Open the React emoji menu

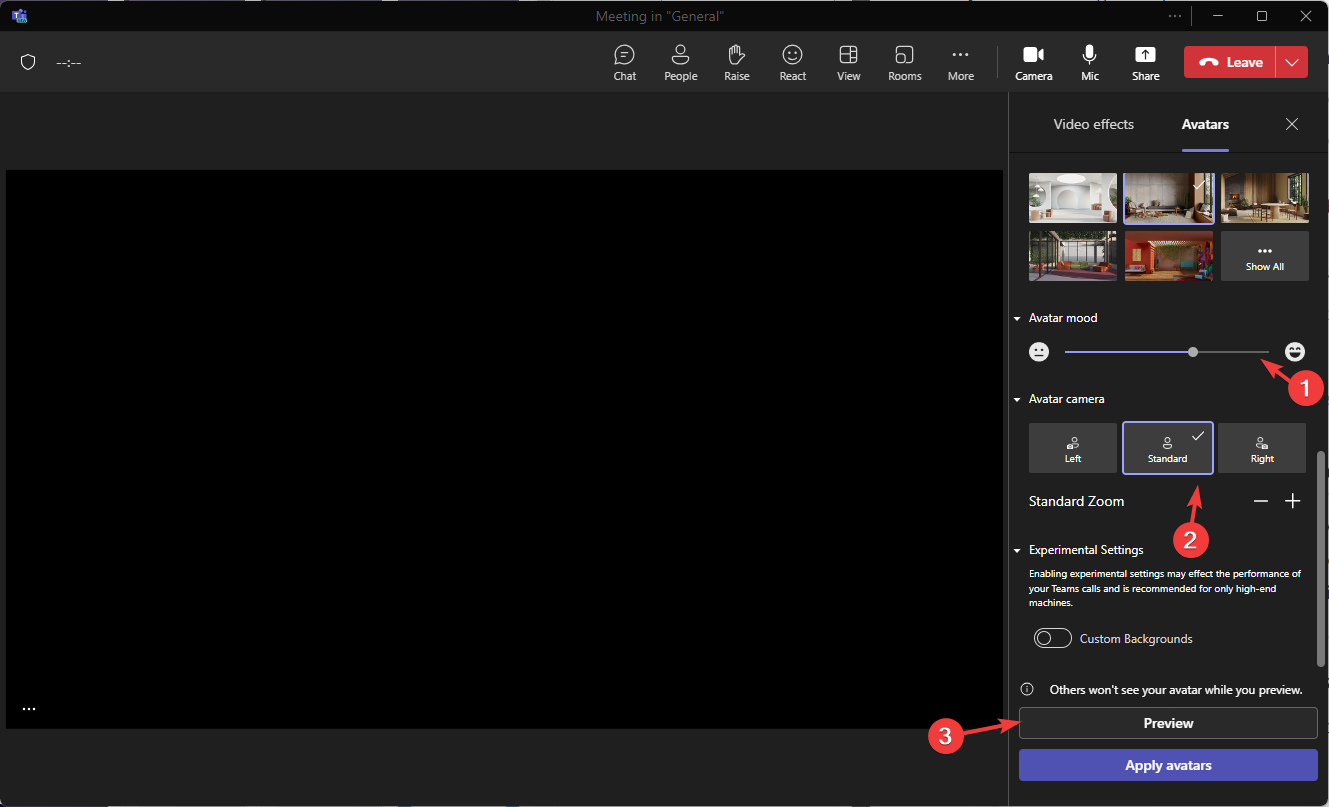(793, 62)
